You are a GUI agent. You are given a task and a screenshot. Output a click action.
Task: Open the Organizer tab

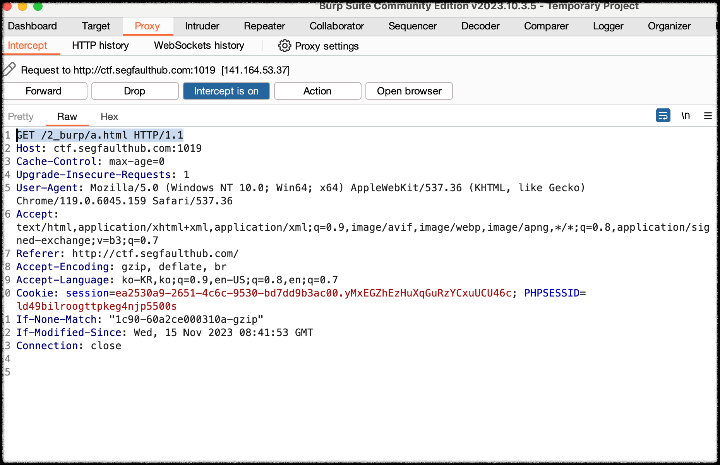click(669, 26)
